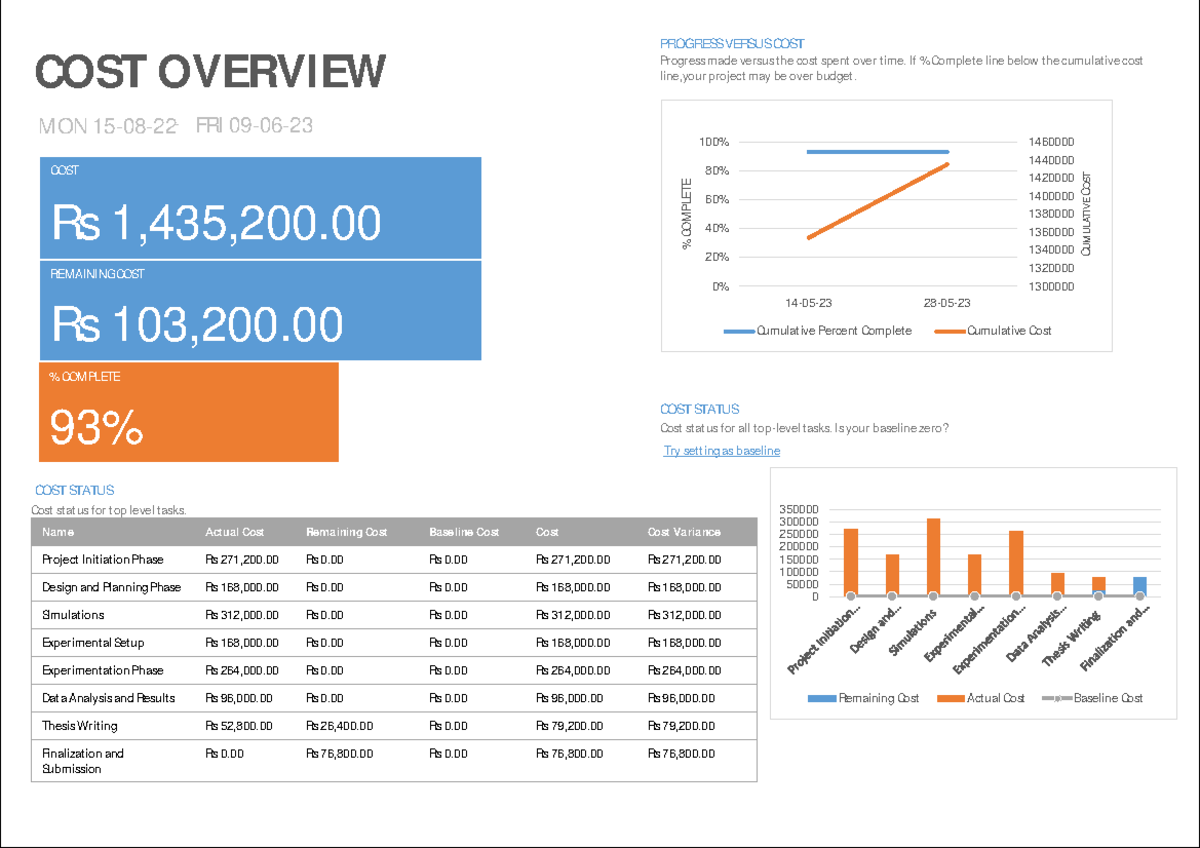The image size is (1200, 848).
Task: Click the blue Finalization remaining cost bar
Action: coord(1140,587)
